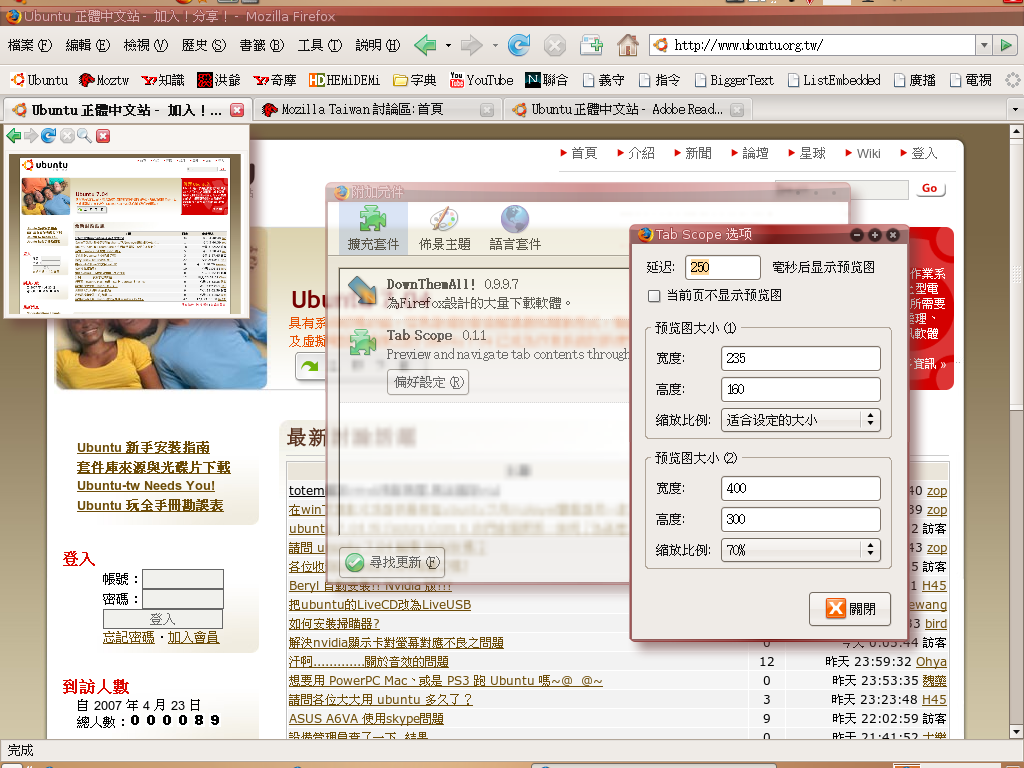Open the 字典 bookmark folder
1024x768 pixels.
tap(415, 80)
